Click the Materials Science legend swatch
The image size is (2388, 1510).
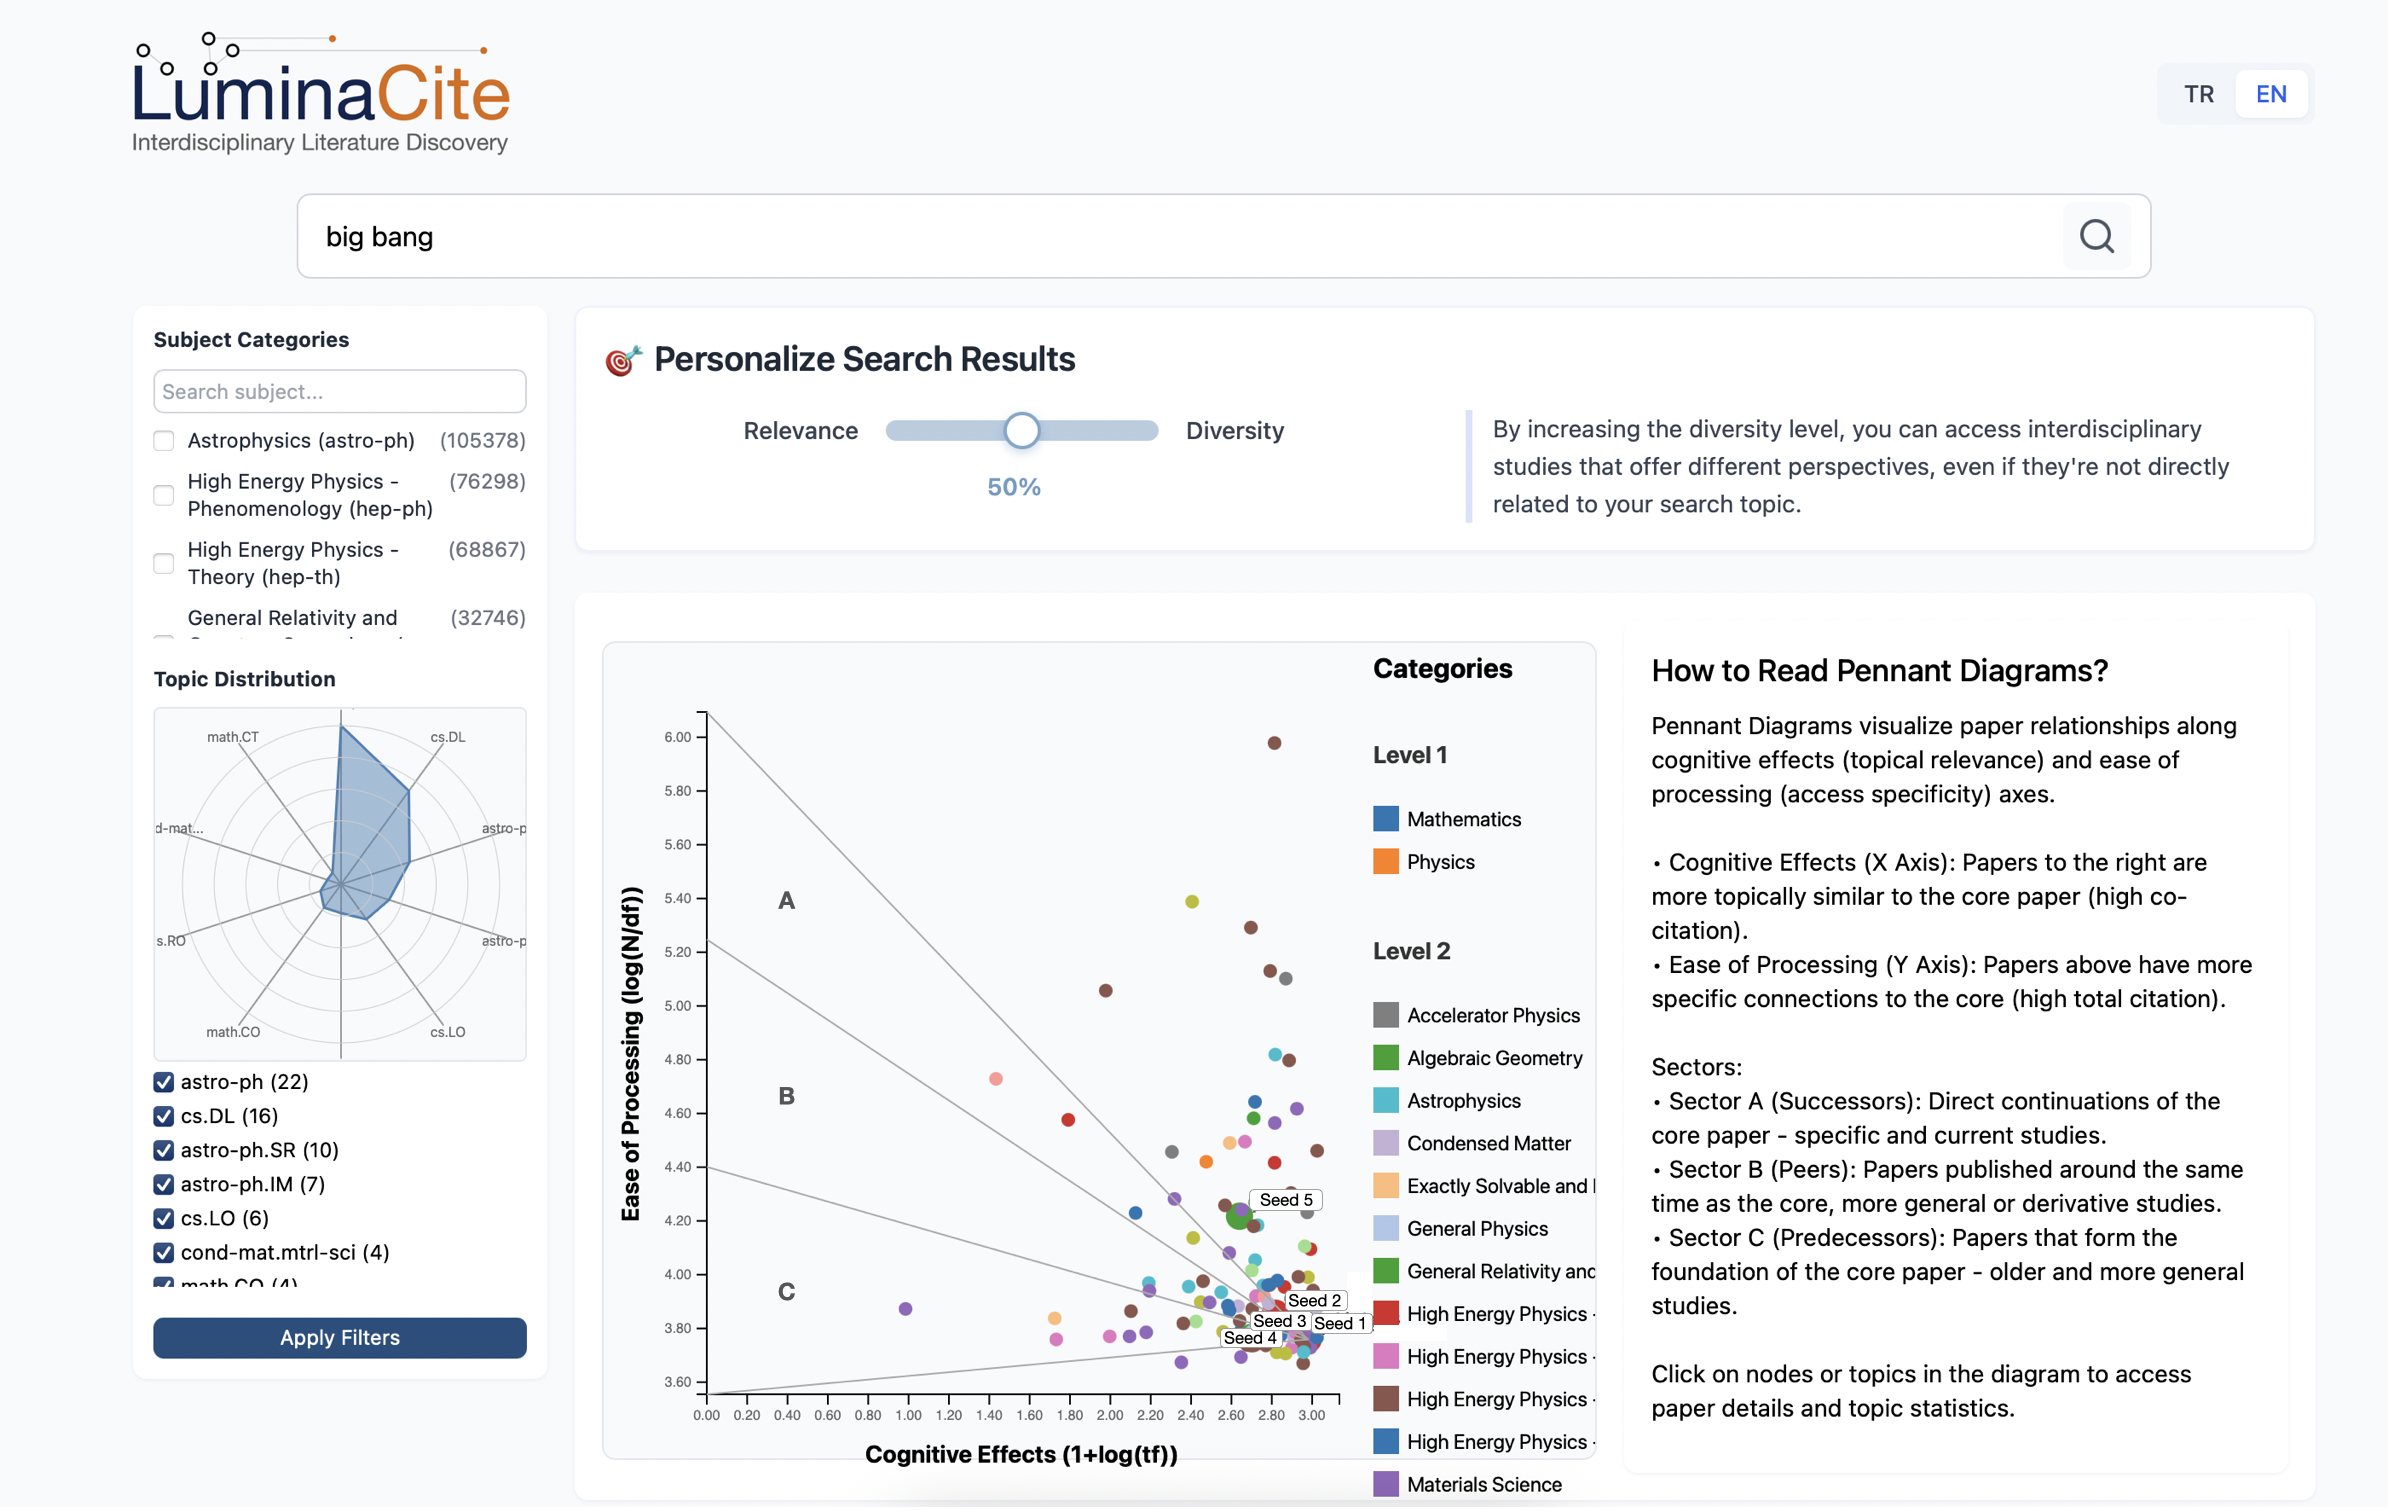pyautogui.click(x=1385, y=1485)
